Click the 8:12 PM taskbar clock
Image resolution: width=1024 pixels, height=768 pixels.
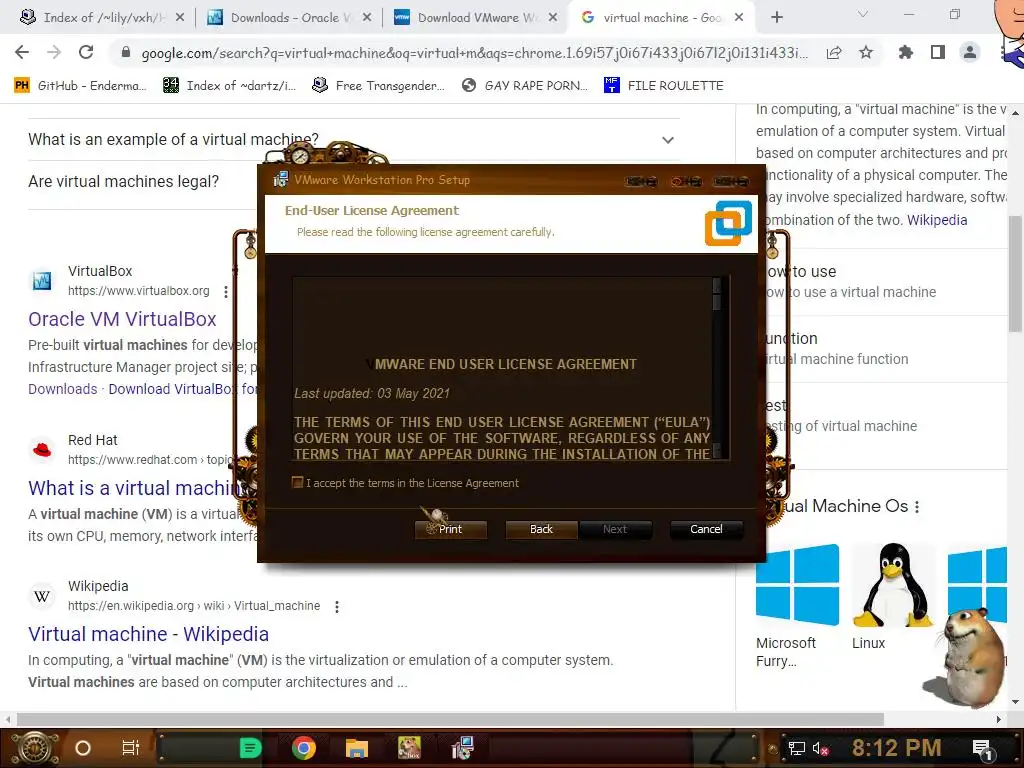pyautogui.click(x=897, y=748)
